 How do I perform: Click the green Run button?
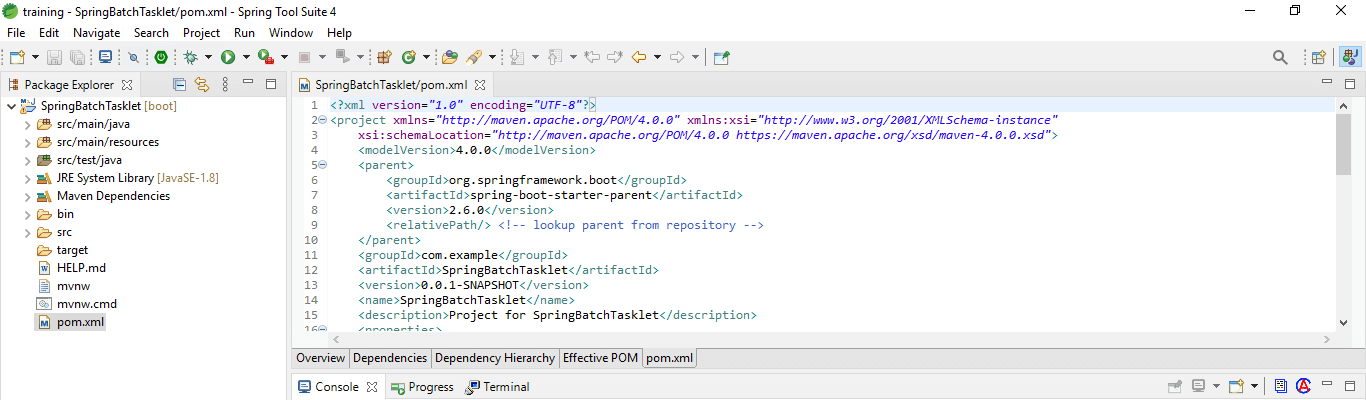(228, 58)
